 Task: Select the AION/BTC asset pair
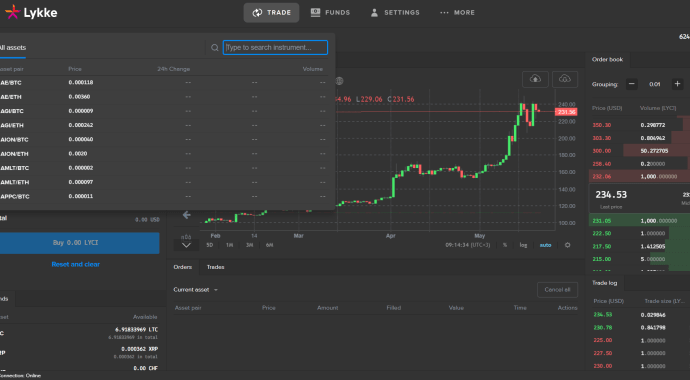pyautogui.click(x=164, y=139)
